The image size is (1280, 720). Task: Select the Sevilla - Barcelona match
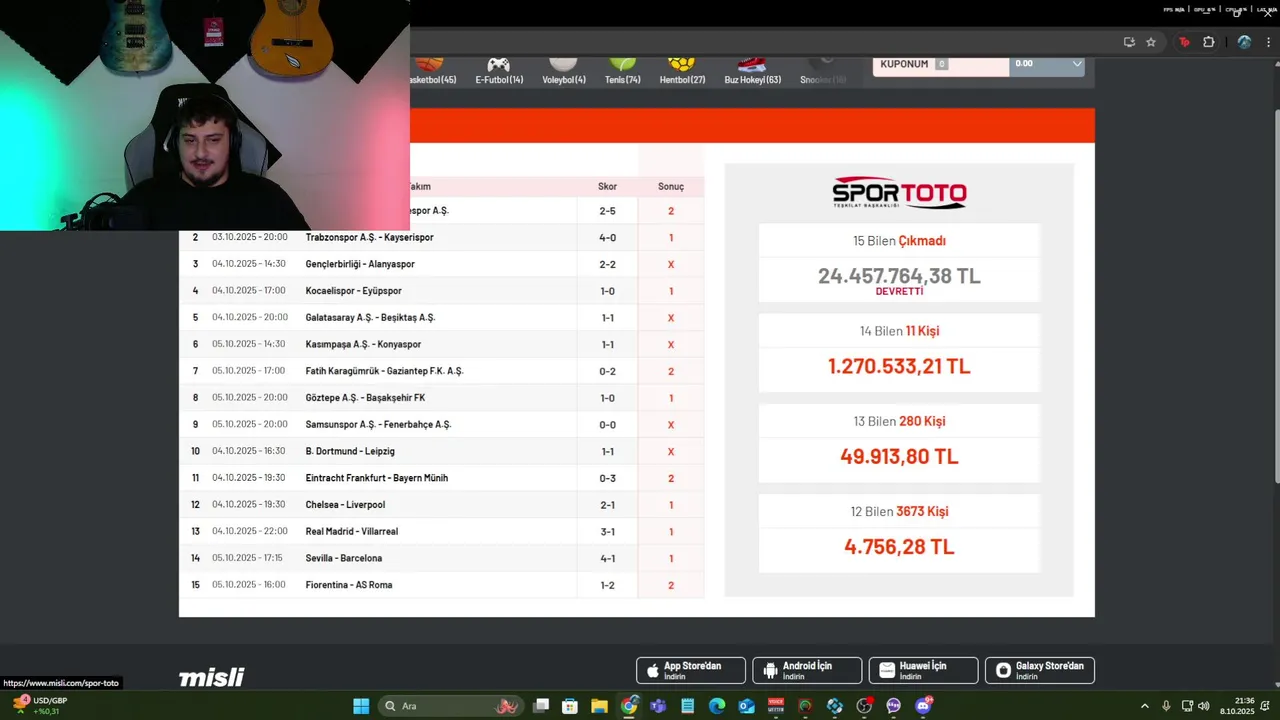(x=441, y=558)
